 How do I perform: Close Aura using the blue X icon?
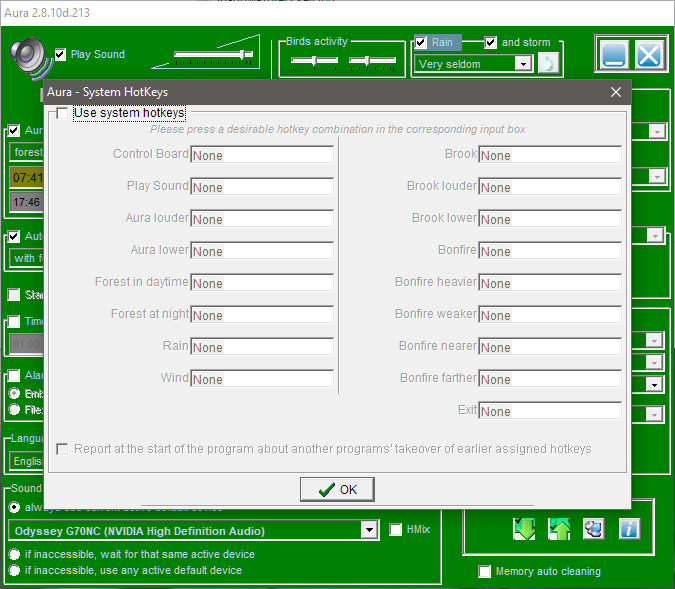coord(649,53)
